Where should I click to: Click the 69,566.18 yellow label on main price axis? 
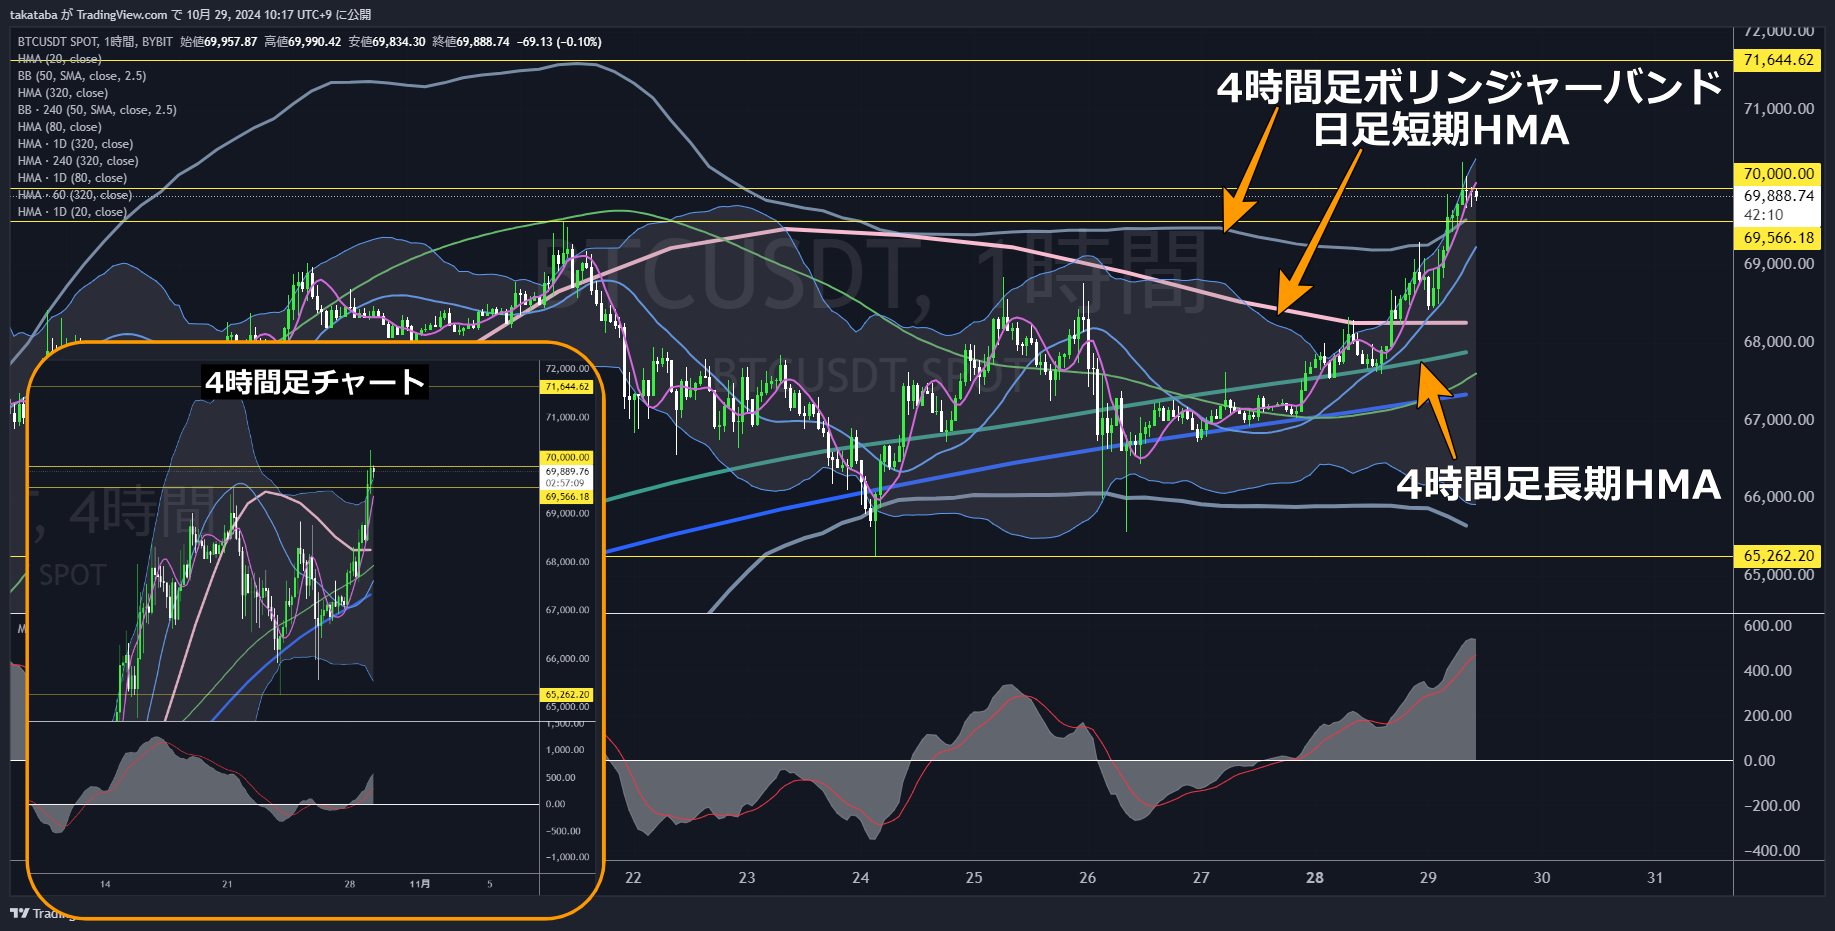pyautogui.click(x=1779, y=238)
